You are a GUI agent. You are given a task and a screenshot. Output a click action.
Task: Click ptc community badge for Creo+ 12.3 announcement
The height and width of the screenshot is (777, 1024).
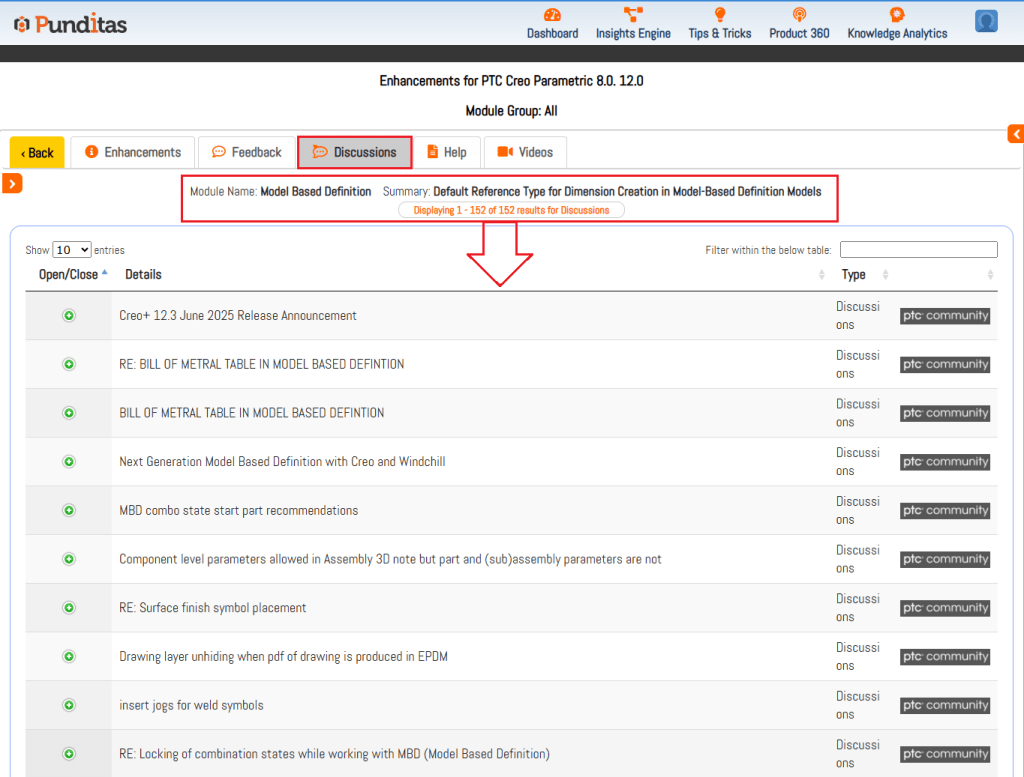pos(945,316)
